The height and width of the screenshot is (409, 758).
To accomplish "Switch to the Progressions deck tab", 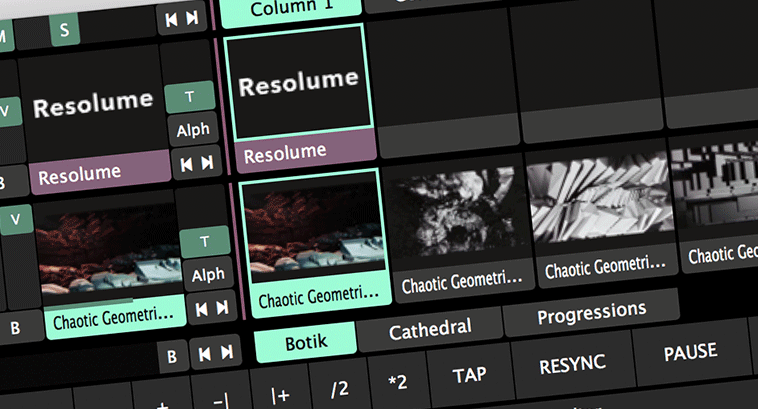I will pyautogui.click(x=591, y=312).
